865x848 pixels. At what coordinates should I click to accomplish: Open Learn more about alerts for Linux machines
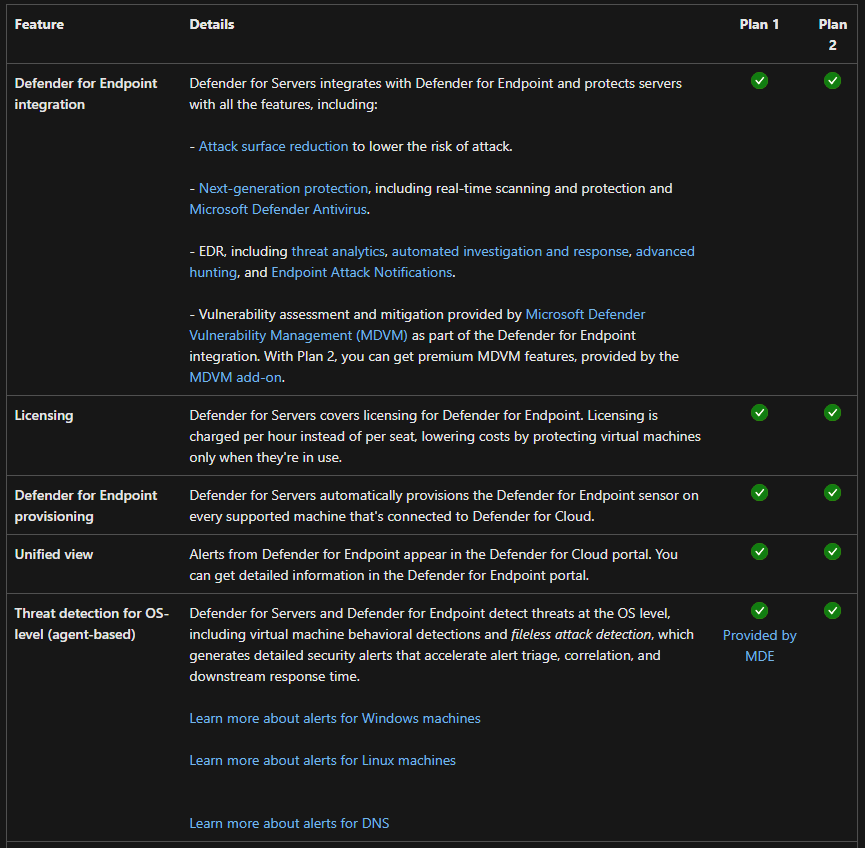[322, 760]
